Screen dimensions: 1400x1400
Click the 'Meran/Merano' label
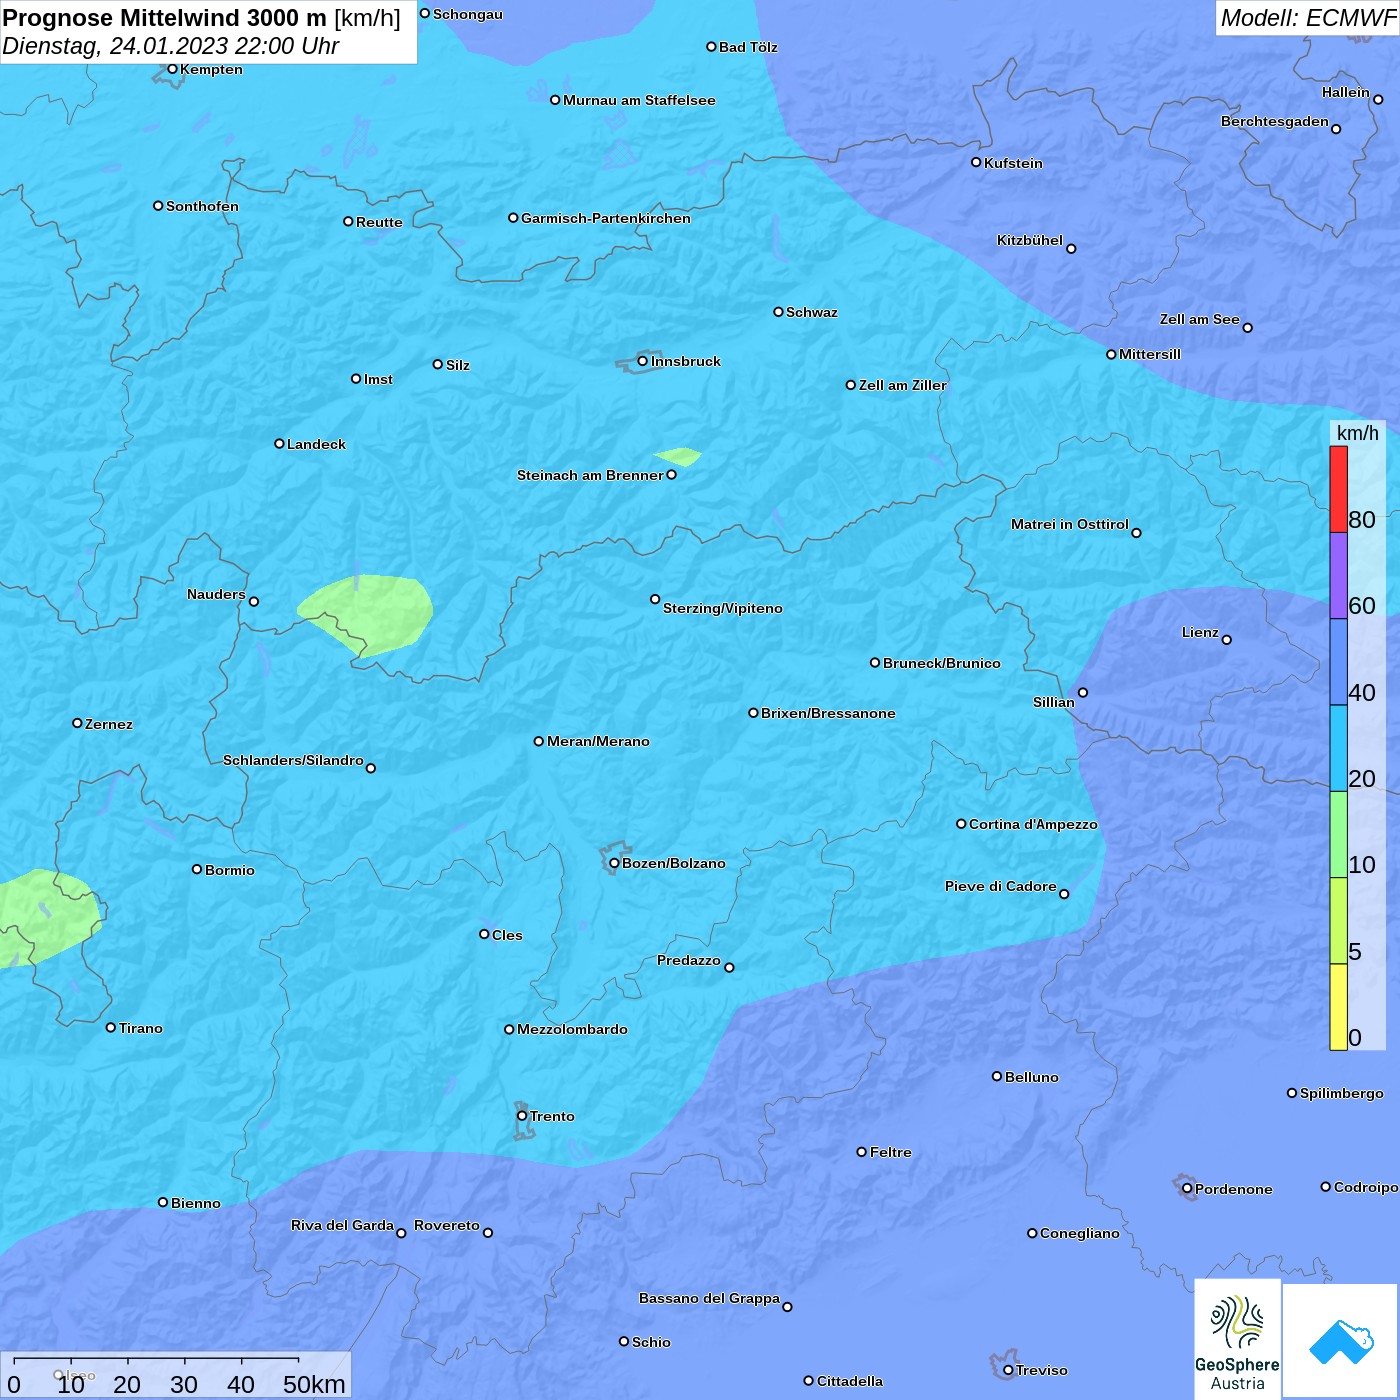click(598, 741)
